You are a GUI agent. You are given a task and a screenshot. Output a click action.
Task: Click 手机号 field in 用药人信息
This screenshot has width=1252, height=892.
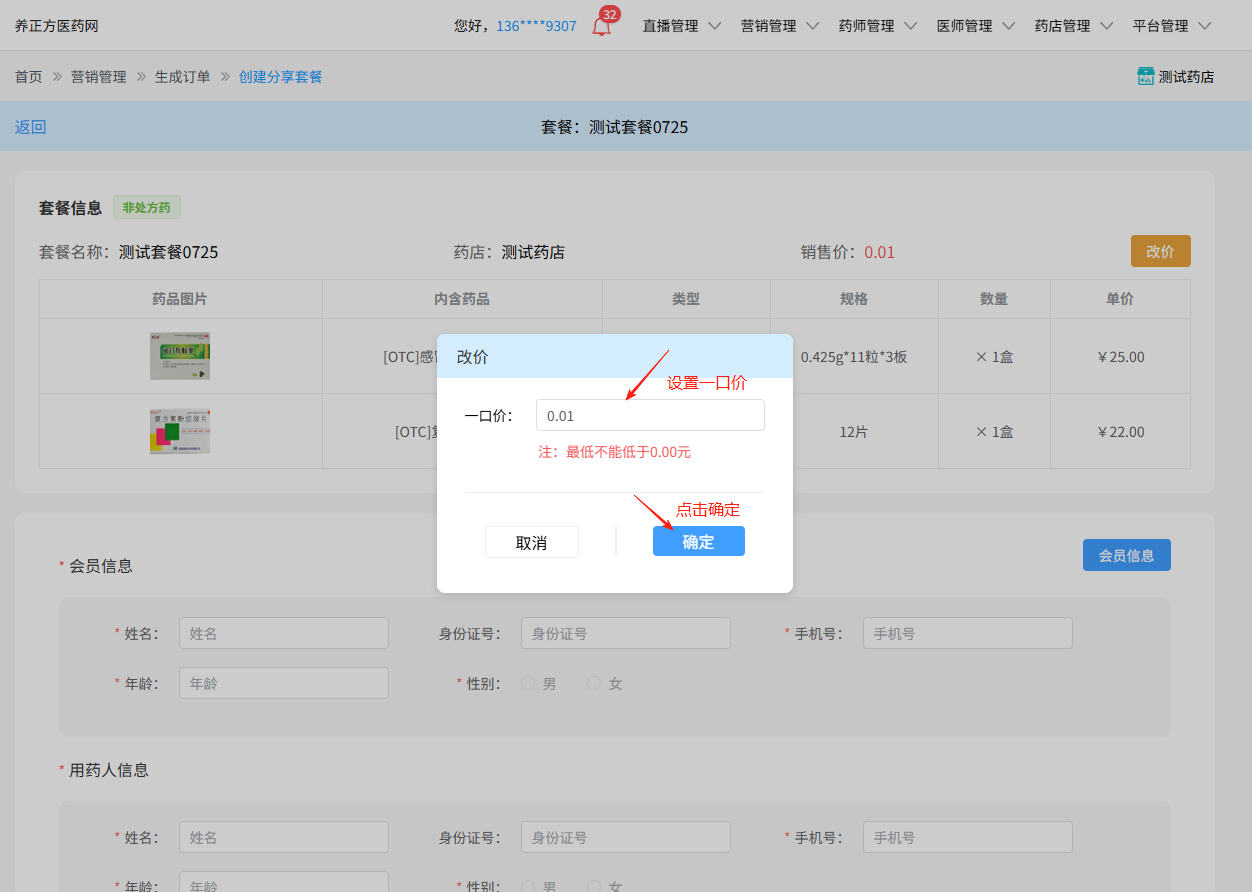968,837
